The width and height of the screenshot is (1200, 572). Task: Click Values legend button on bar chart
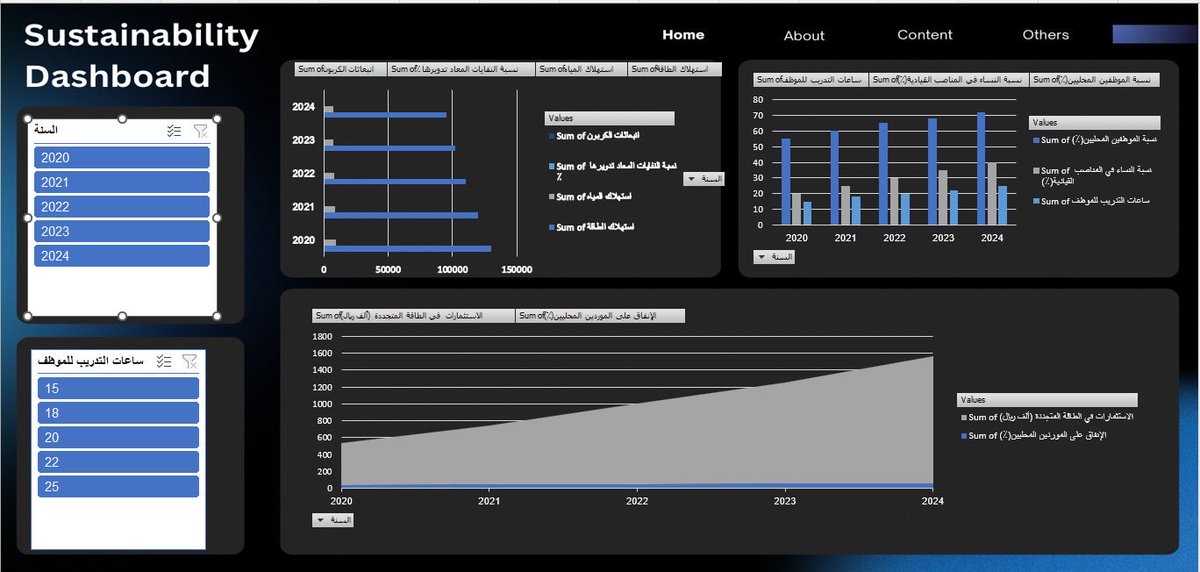pos(610,118)
